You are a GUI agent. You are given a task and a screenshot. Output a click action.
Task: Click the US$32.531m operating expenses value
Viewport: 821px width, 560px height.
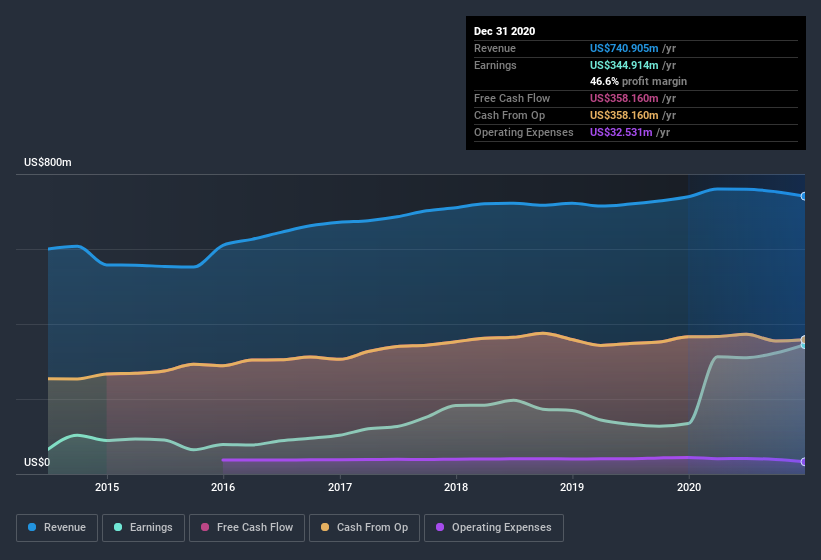(x=621, y=132)
